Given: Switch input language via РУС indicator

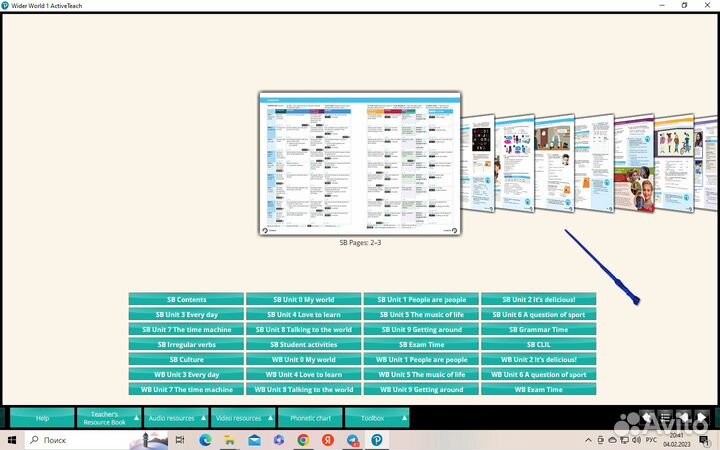Looking at the screenshot, I should click(x=651, y=439).
